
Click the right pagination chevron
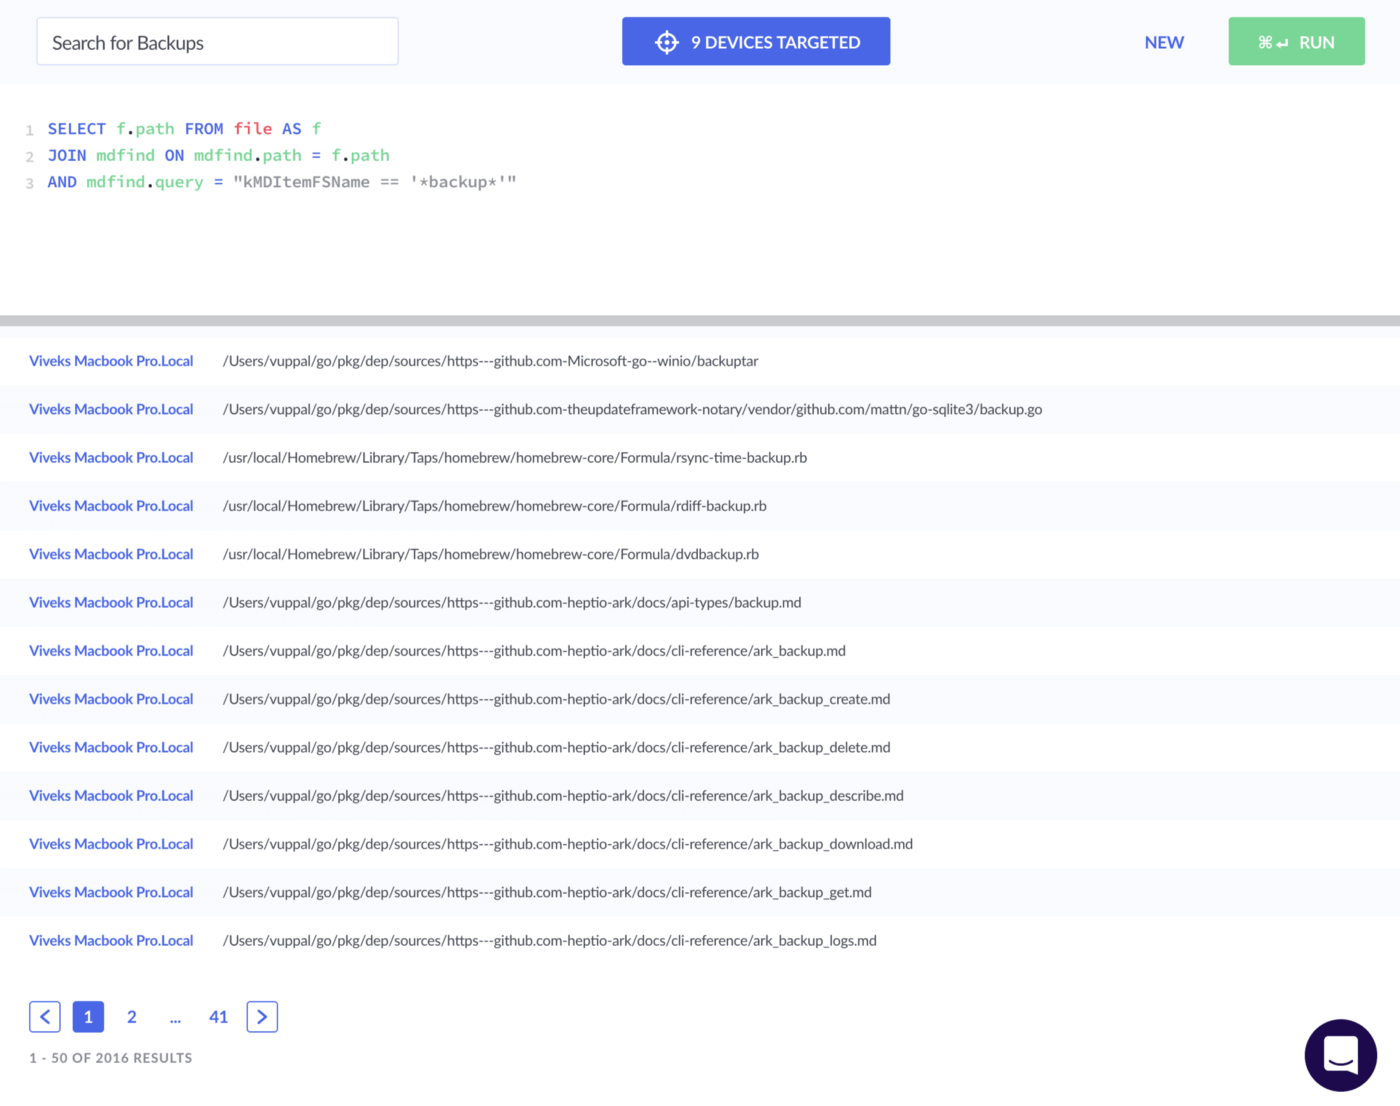[x=262, y=1016]
